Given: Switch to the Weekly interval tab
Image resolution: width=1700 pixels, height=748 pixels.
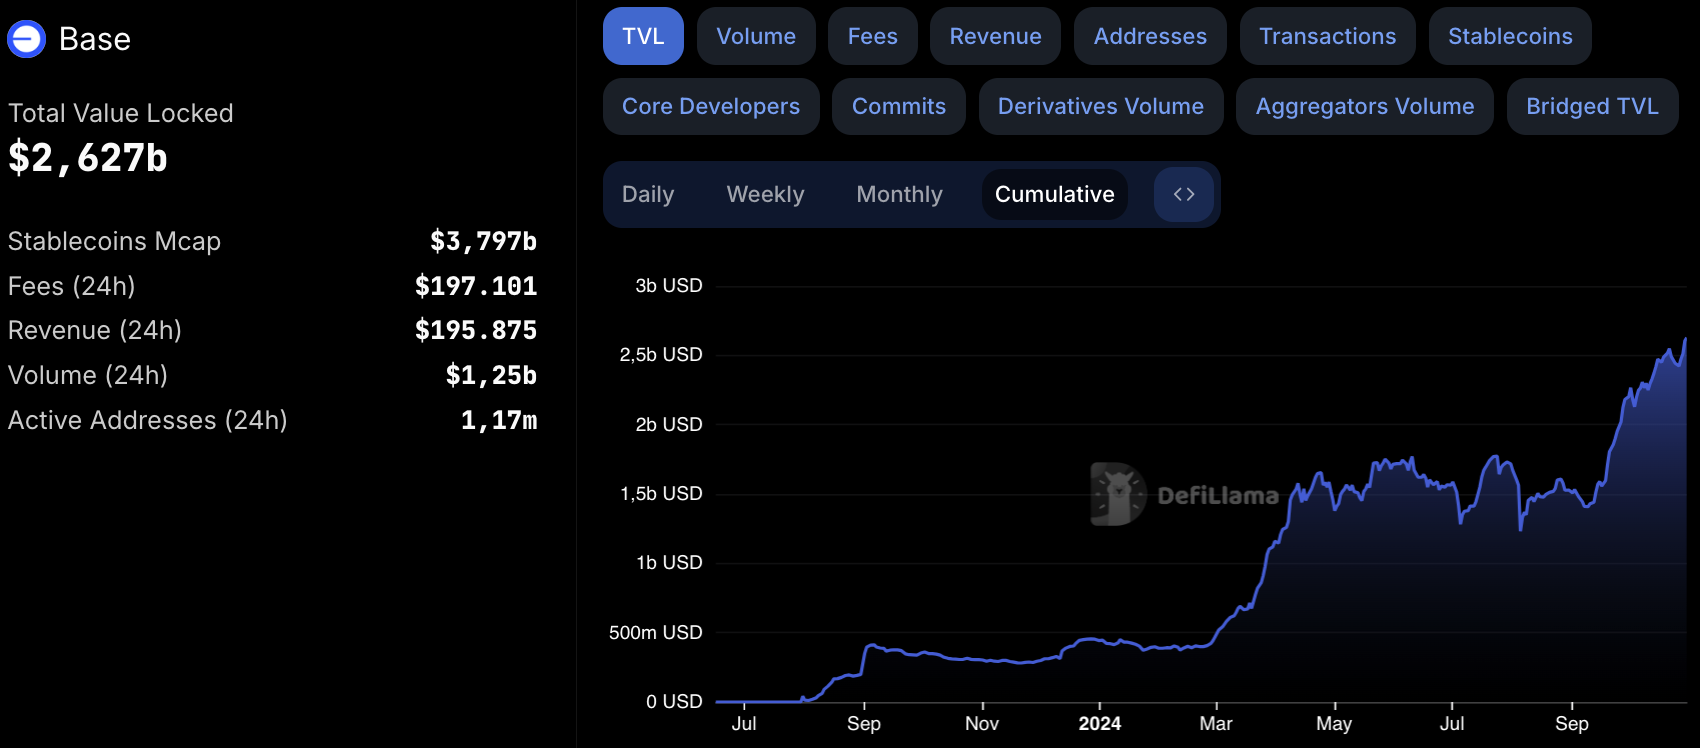Looking at the screenshot, I should pos(765,194).
